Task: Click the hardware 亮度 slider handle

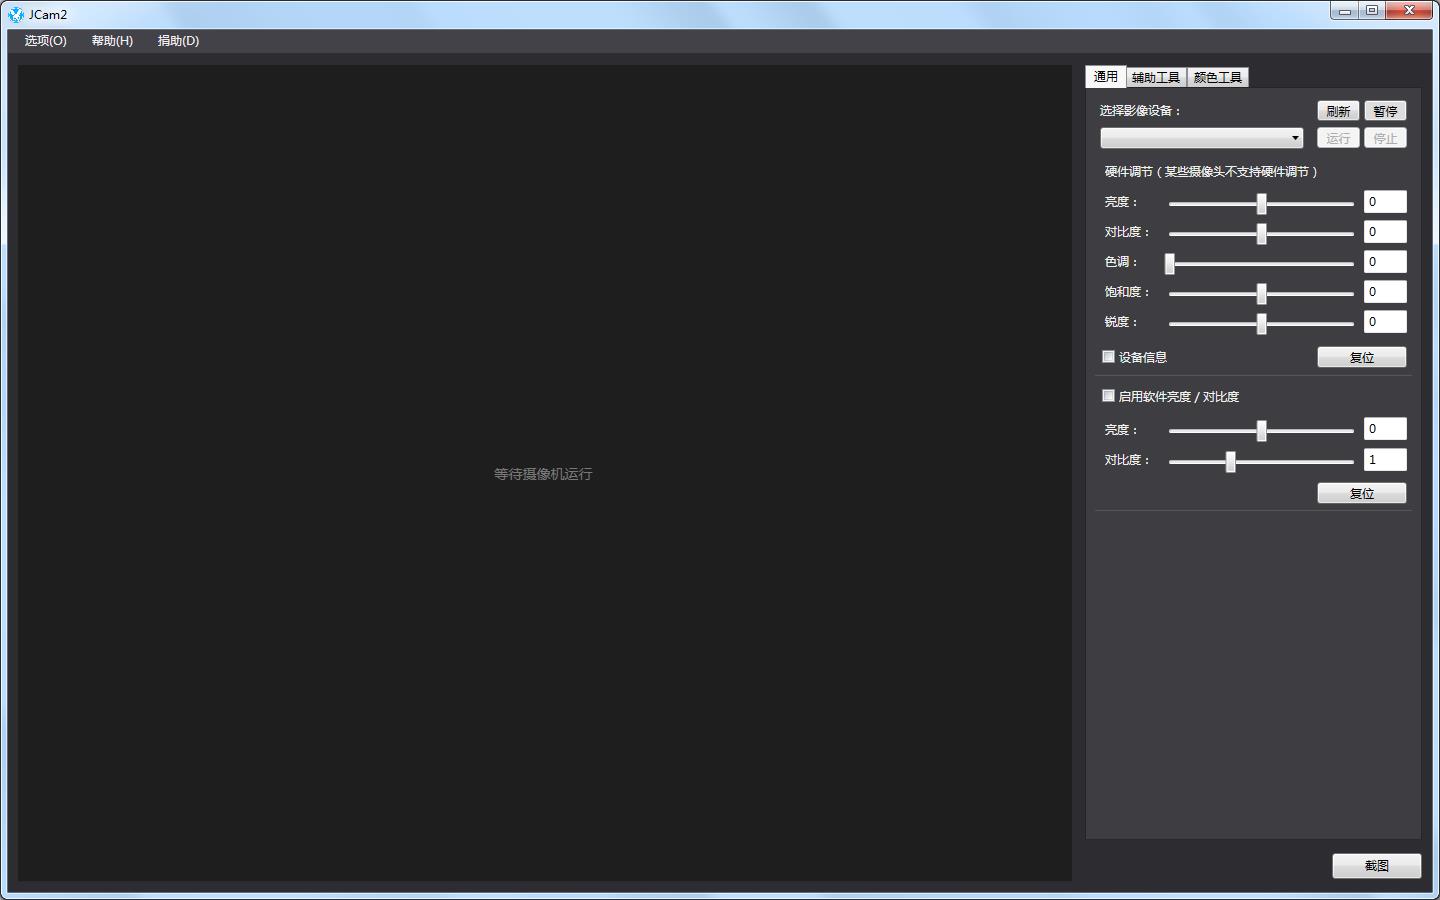Action: click(1261, 204)
